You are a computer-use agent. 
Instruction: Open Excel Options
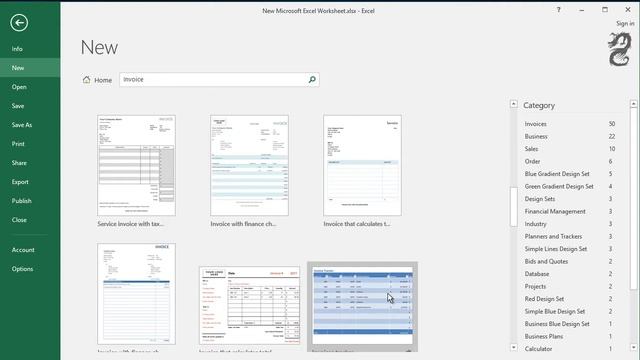(x=30, y=269)
